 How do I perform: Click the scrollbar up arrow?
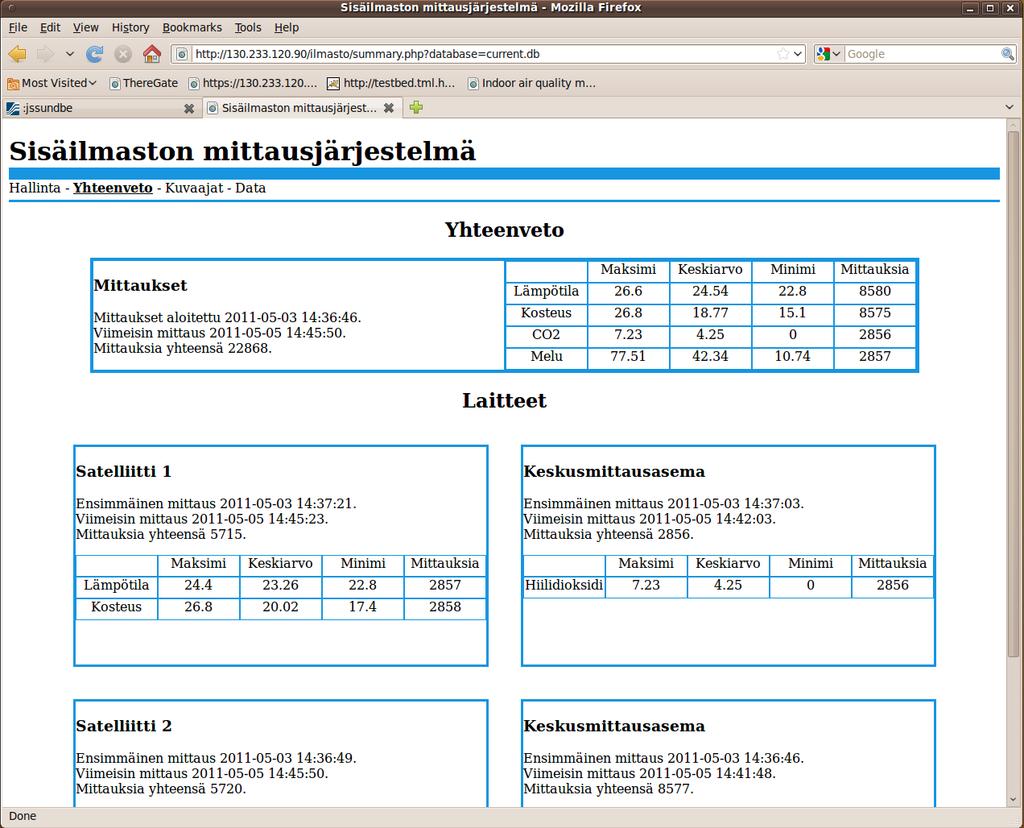[1013, 125]
